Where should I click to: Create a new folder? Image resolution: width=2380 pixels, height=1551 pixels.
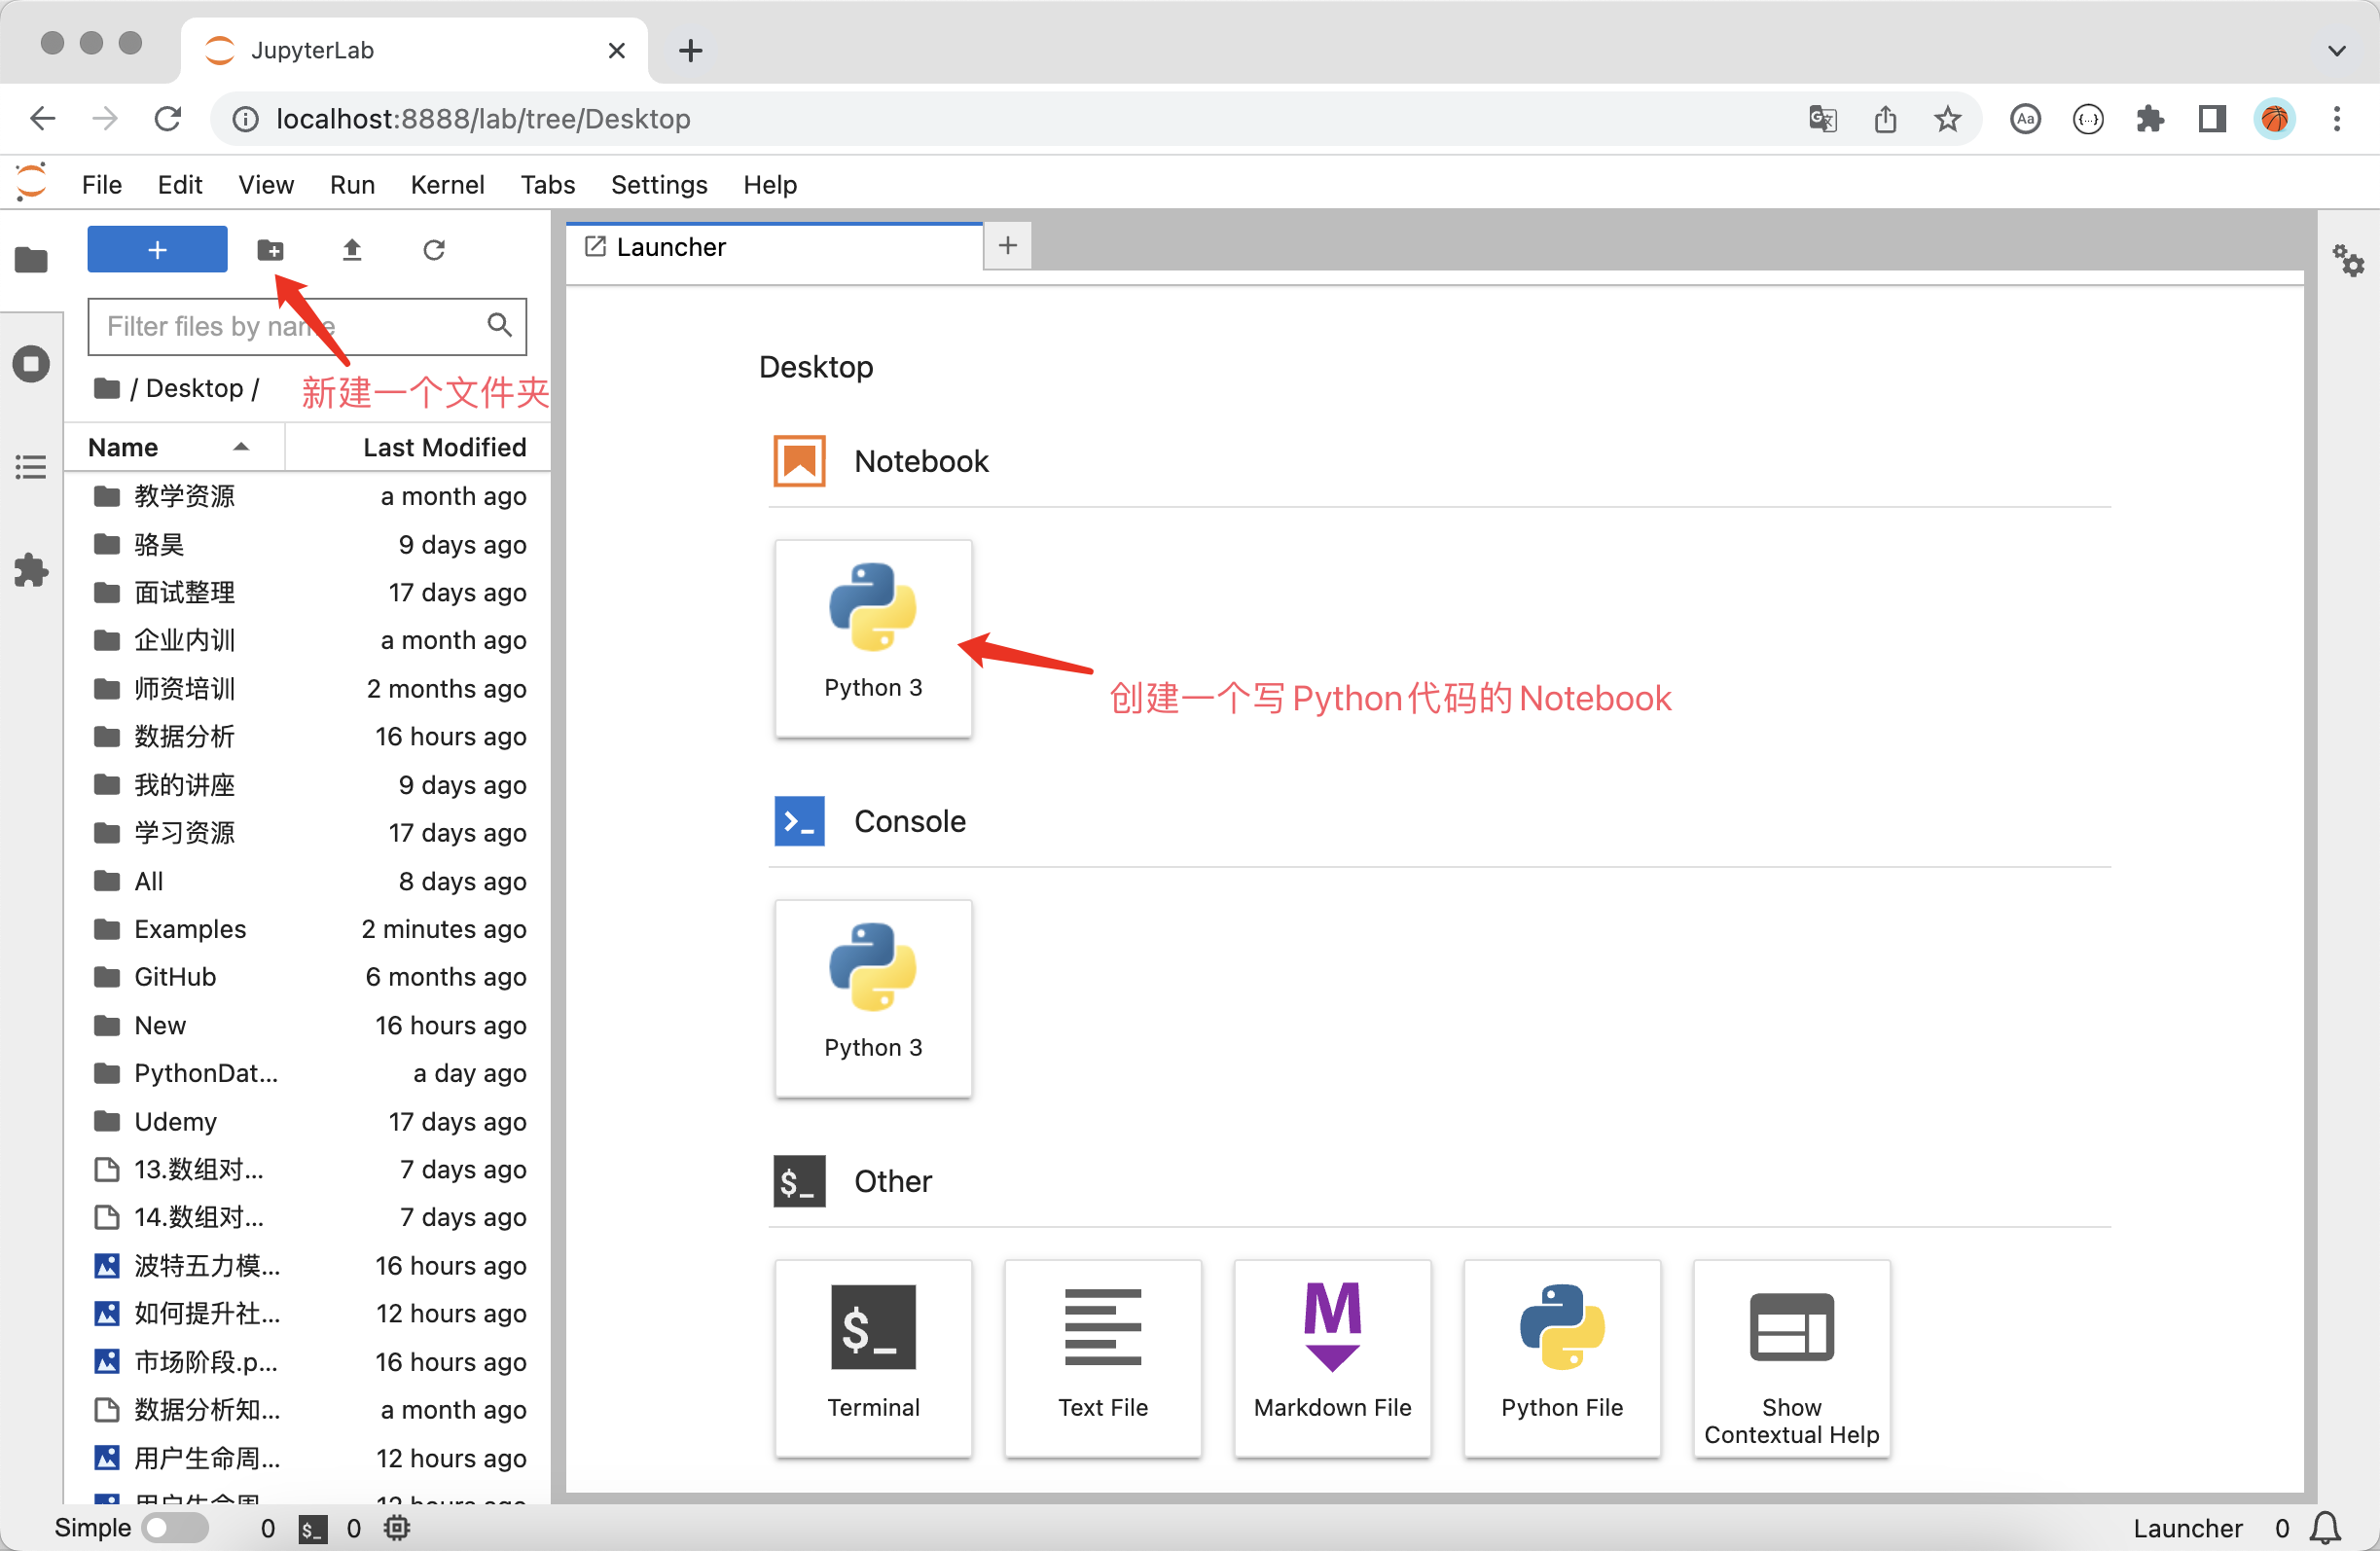tap(271, 250)
